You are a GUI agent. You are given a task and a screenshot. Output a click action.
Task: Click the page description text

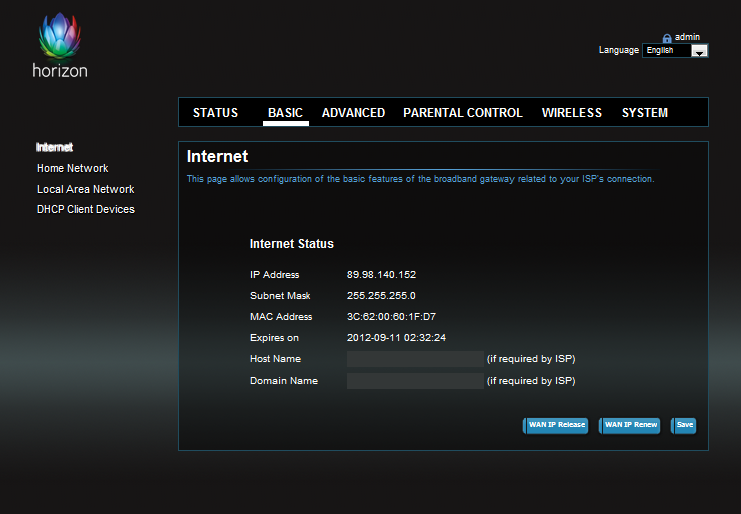421,179
